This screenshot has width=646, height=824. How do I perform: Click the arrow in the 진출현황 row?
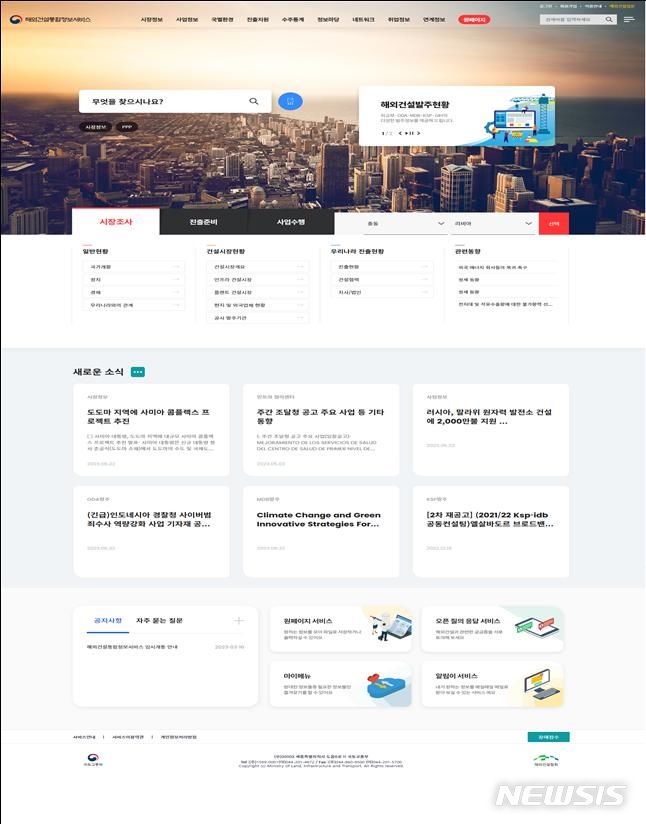424,267
